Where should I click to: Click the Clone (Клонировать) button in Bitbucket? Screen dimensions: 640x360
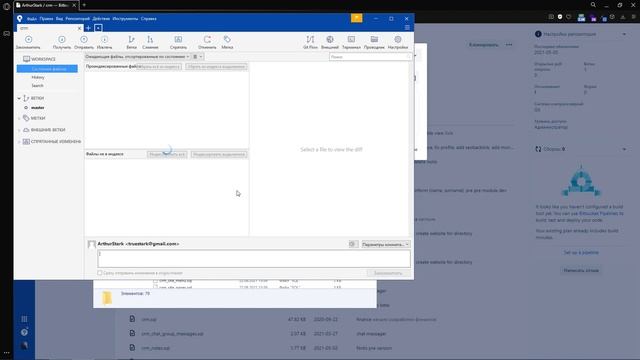coord(483,45)
